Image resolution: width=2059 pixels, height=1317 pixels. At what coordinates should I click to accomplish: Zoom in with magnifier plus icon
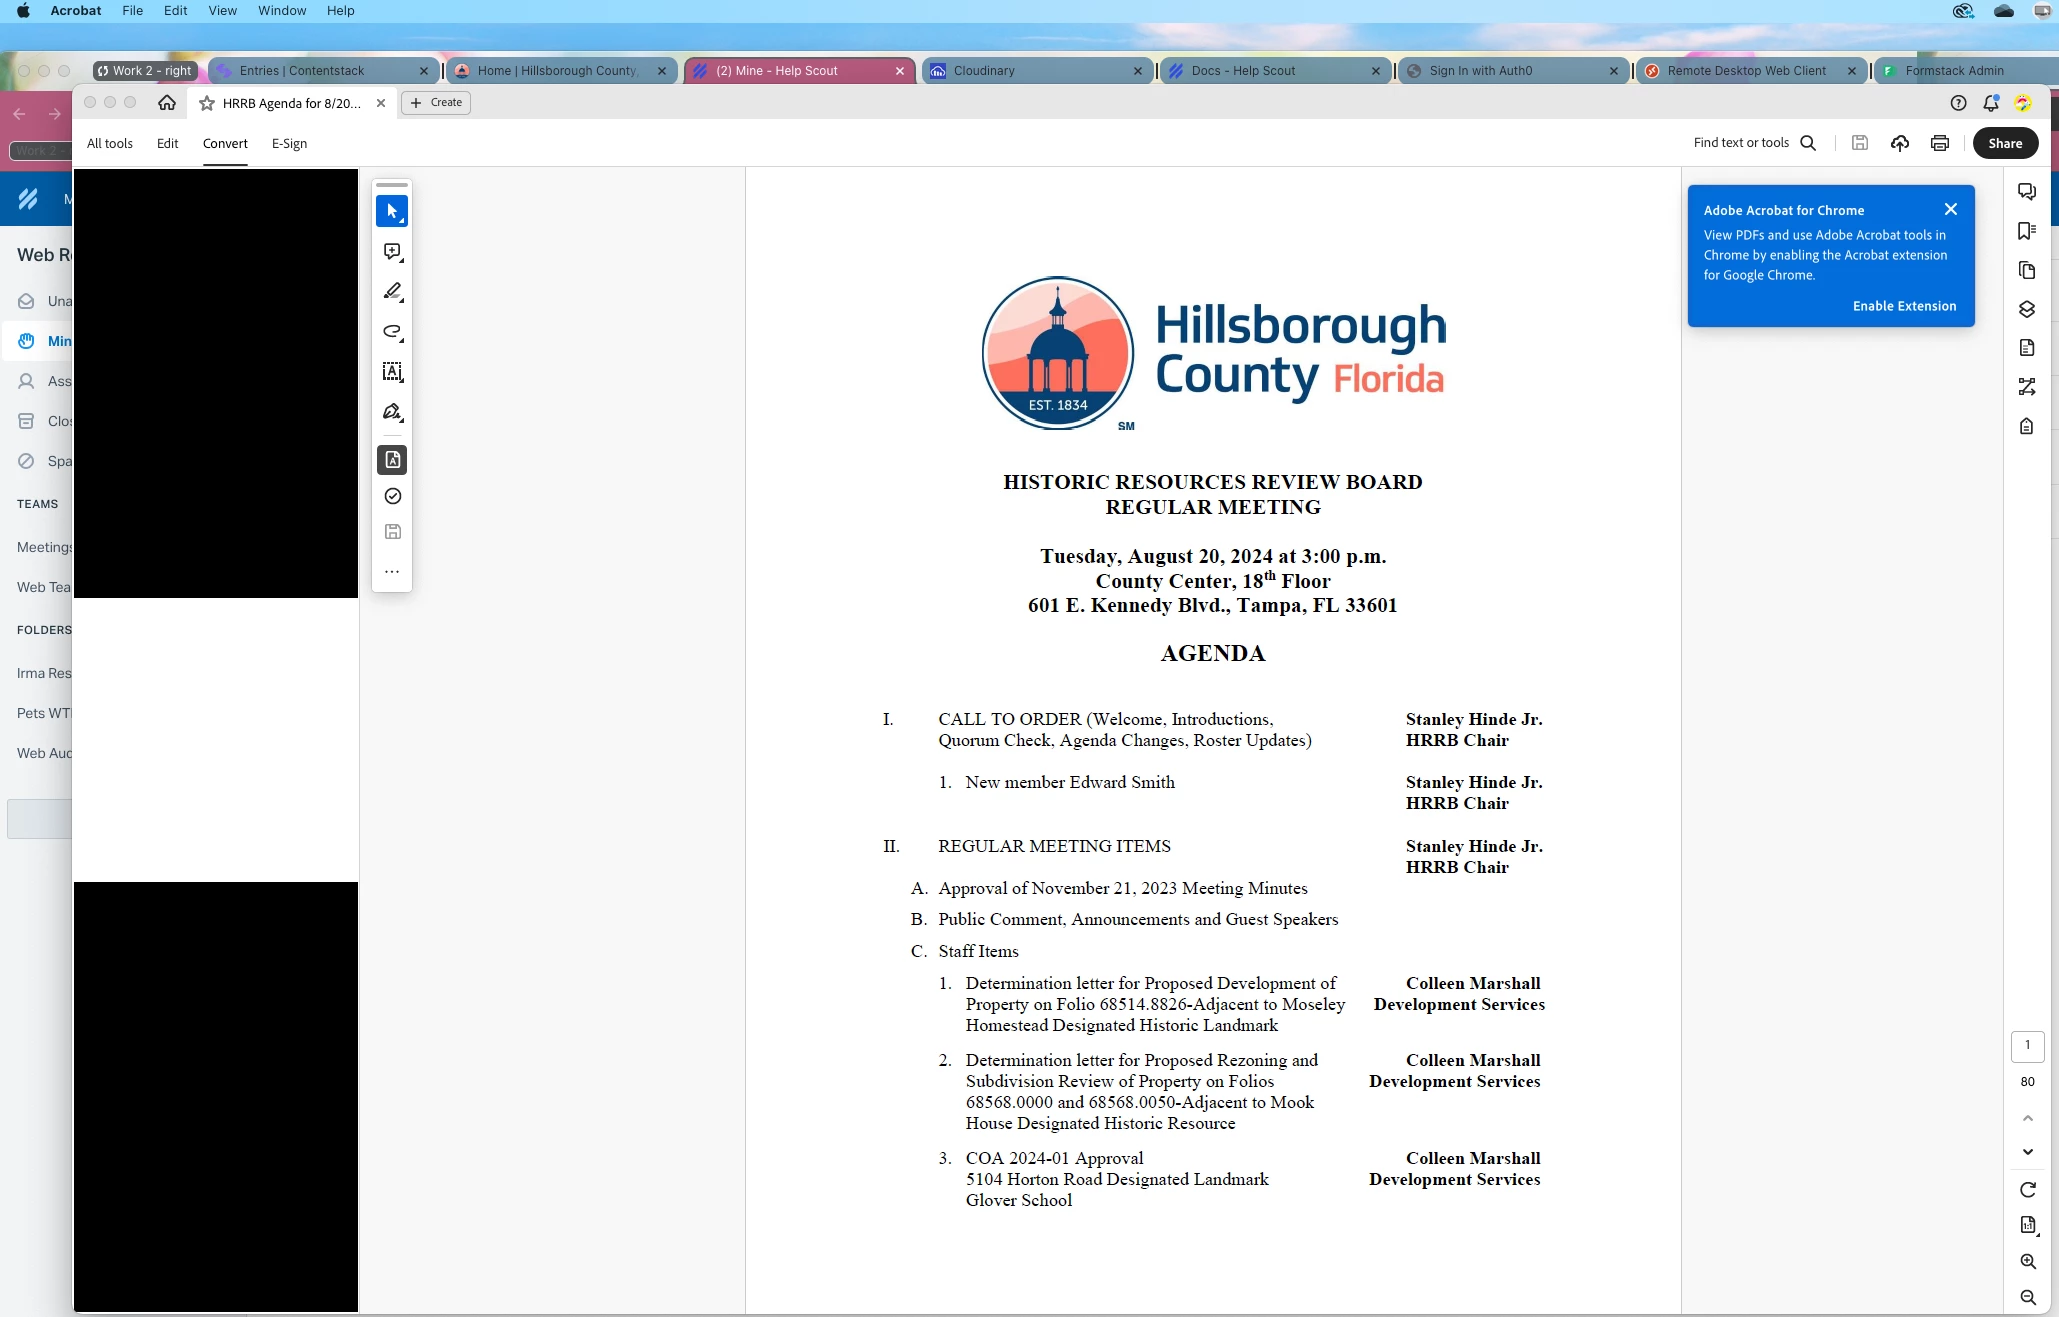2027,1262
